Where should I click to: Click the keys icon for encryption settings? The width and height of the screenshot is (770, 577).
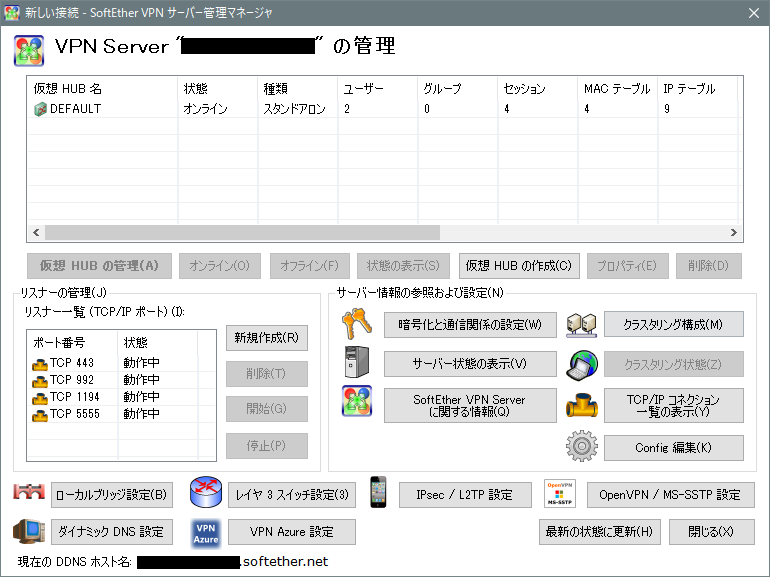[357, 324]
